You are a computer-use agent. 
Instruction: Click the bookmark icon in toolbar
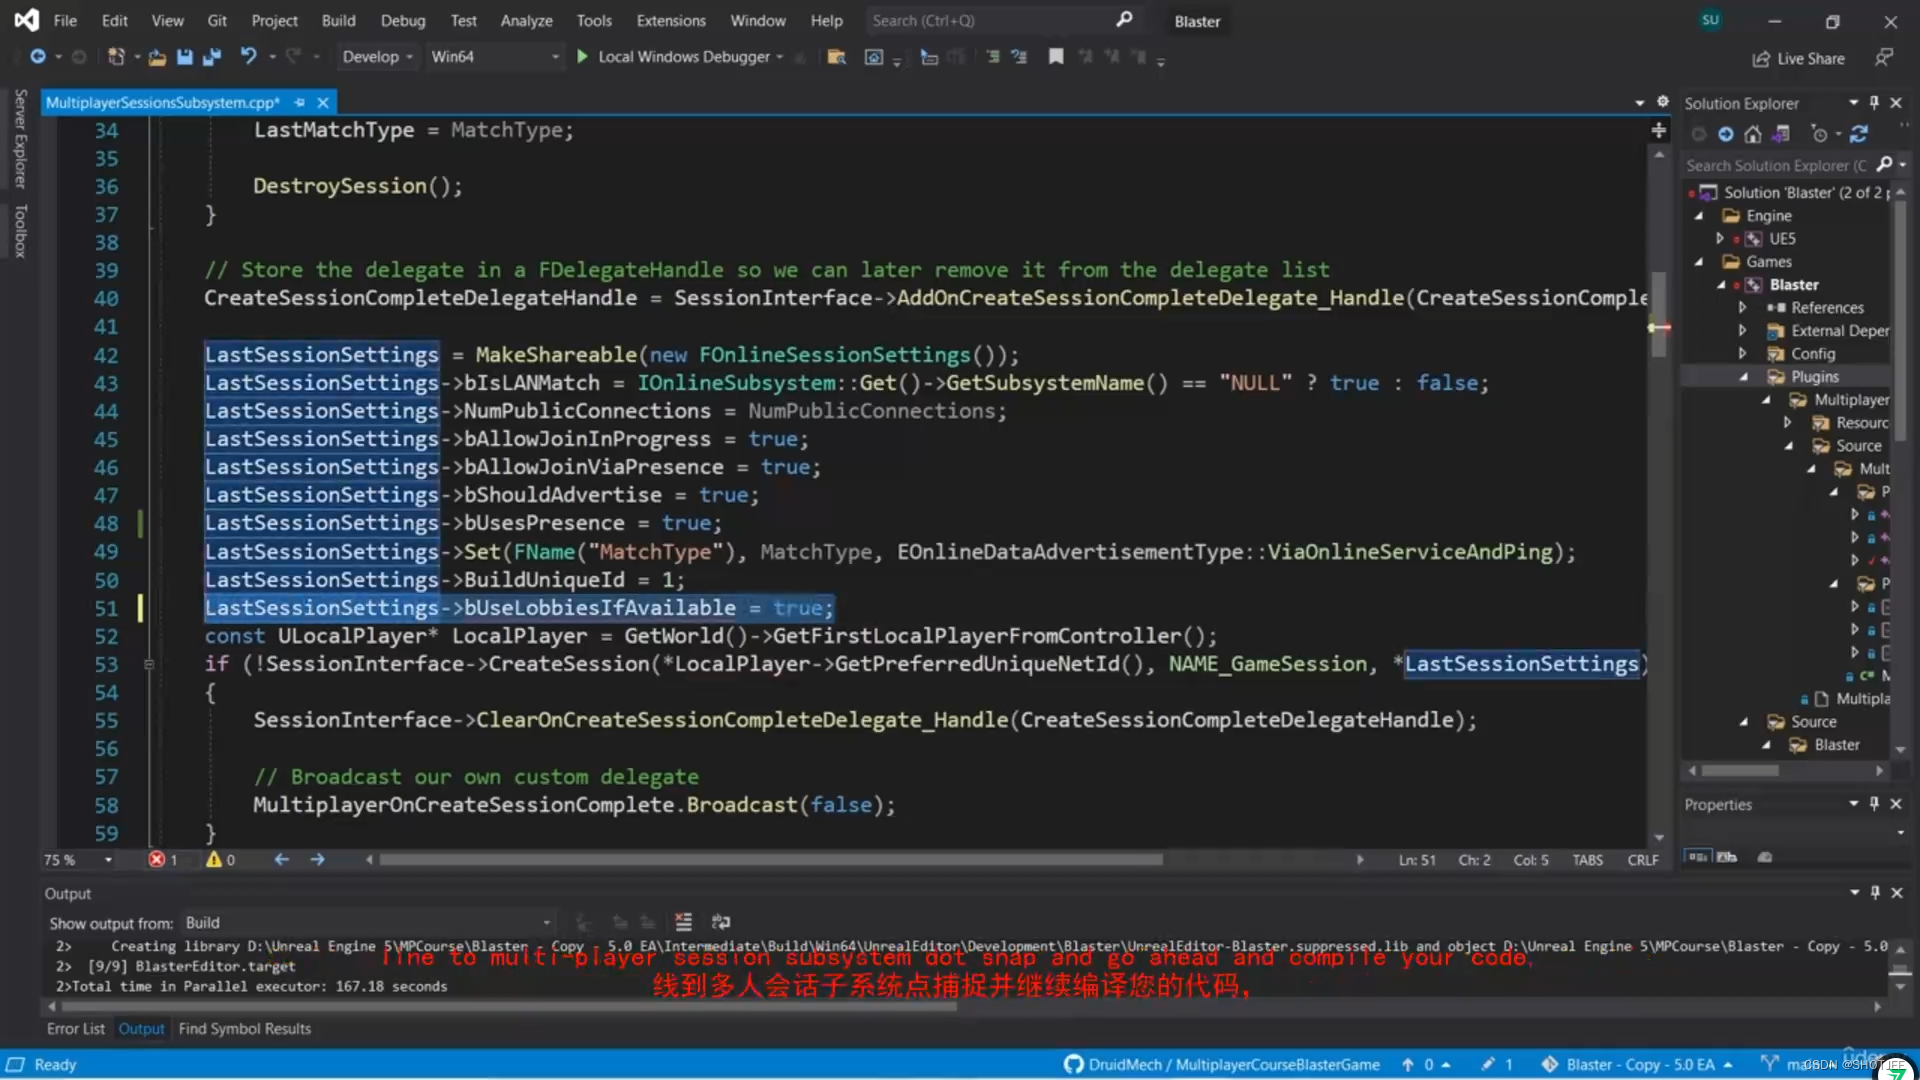click(1056, 57)
